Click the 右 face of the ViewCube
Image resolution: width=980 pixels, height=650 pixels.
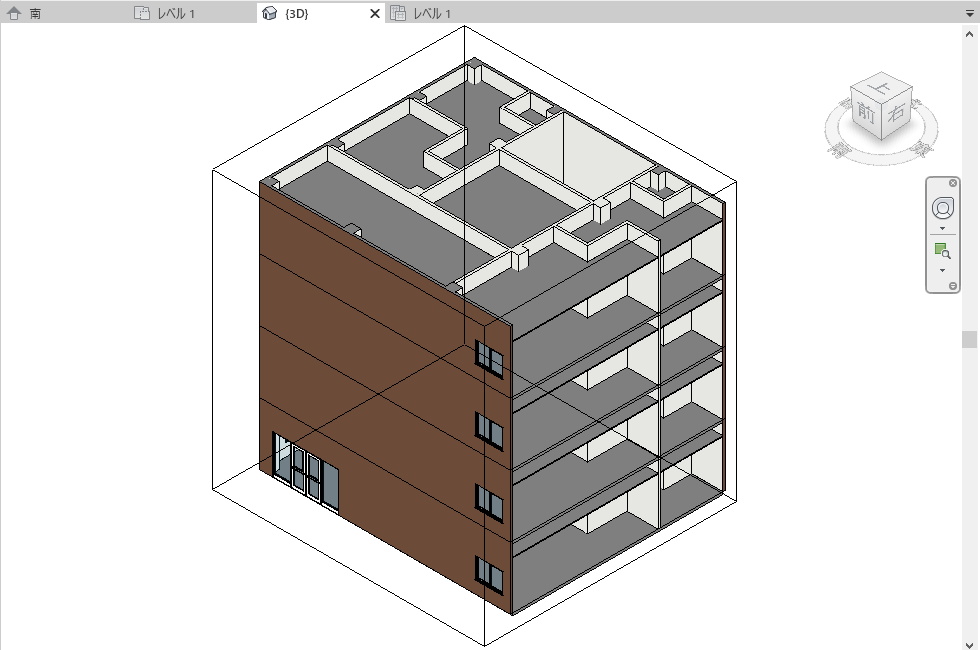click(x=897, y=113)
